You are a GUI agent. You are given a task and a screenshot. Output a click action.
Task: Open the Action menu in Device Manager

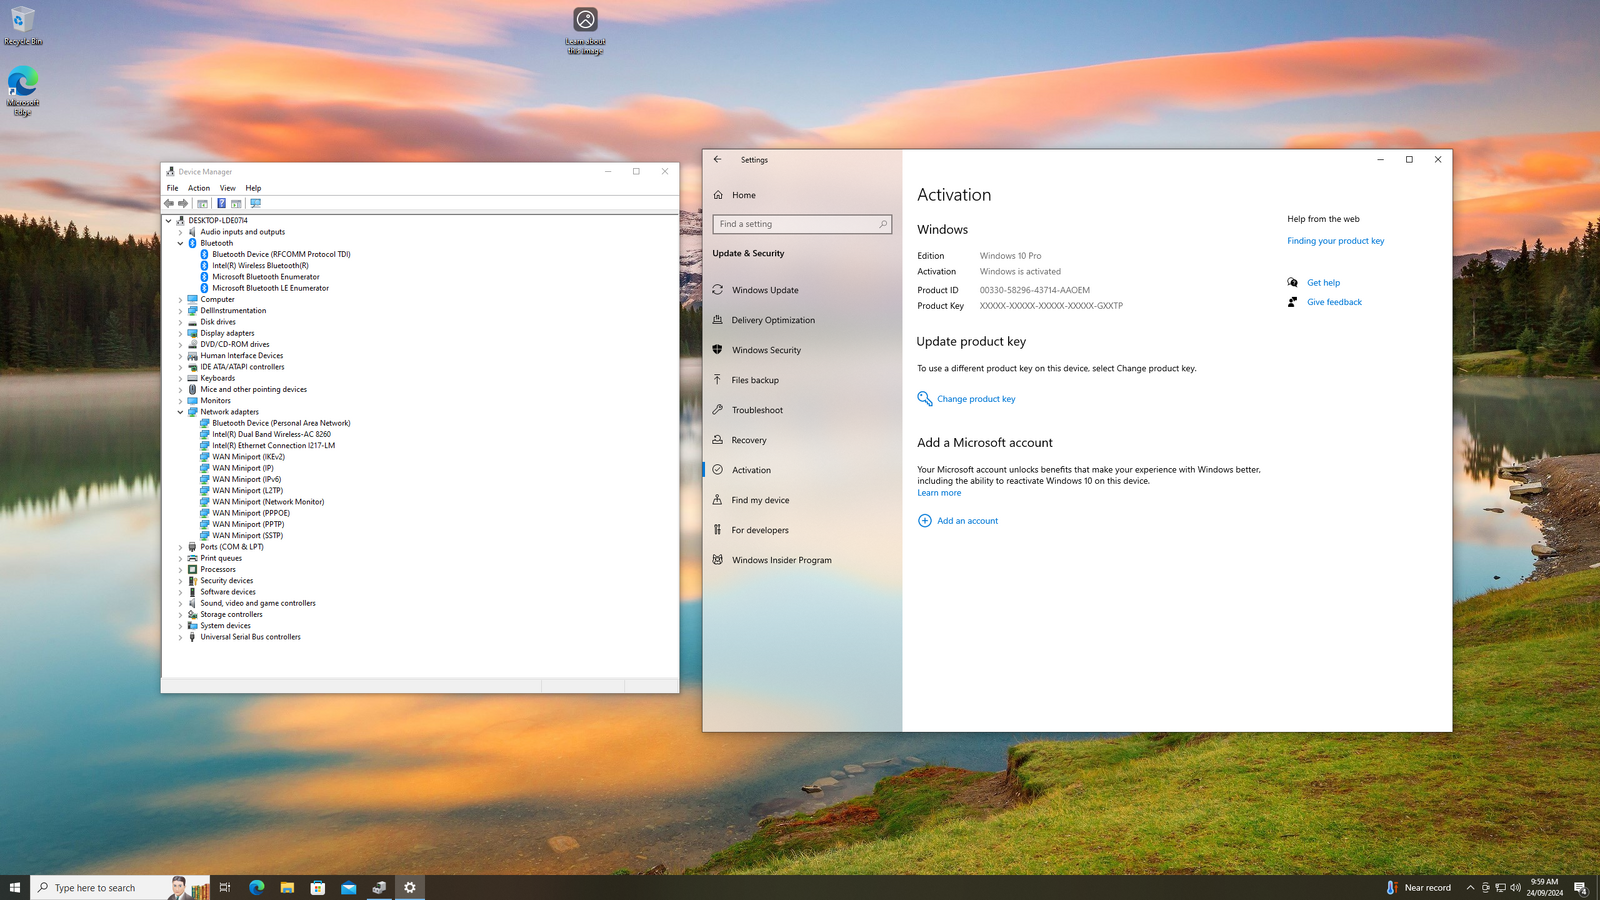[x=199, y=188]
